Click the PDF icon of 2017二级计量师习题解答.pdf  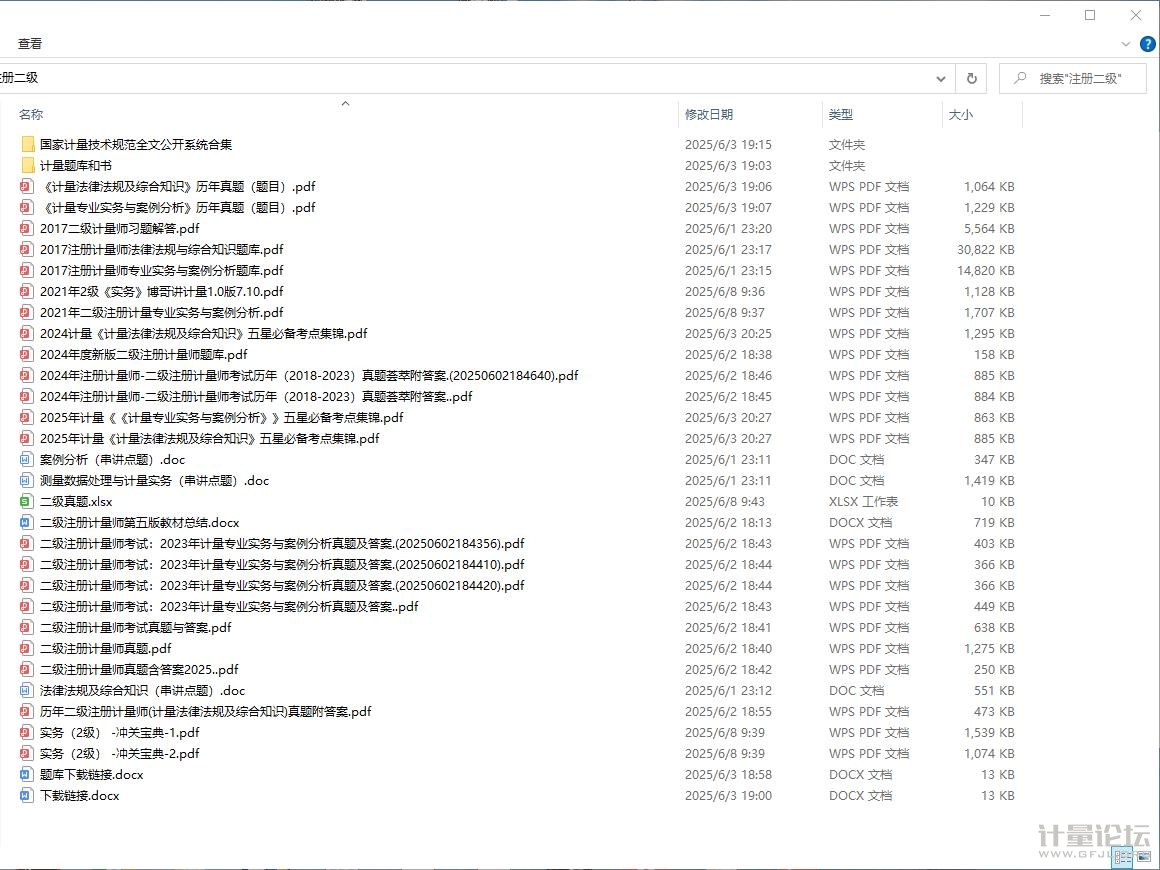[27, 228]
